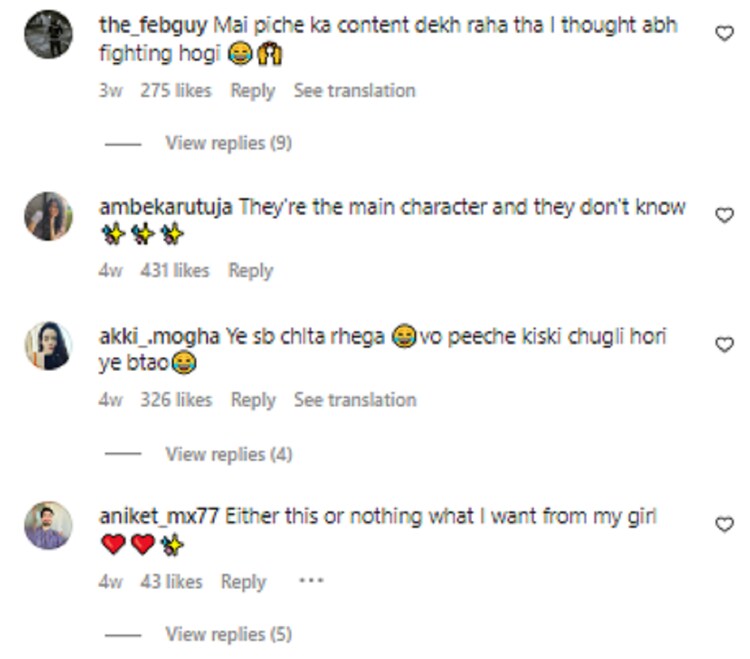
Task: Expand View replies (4)
Action: coord(229,454)
